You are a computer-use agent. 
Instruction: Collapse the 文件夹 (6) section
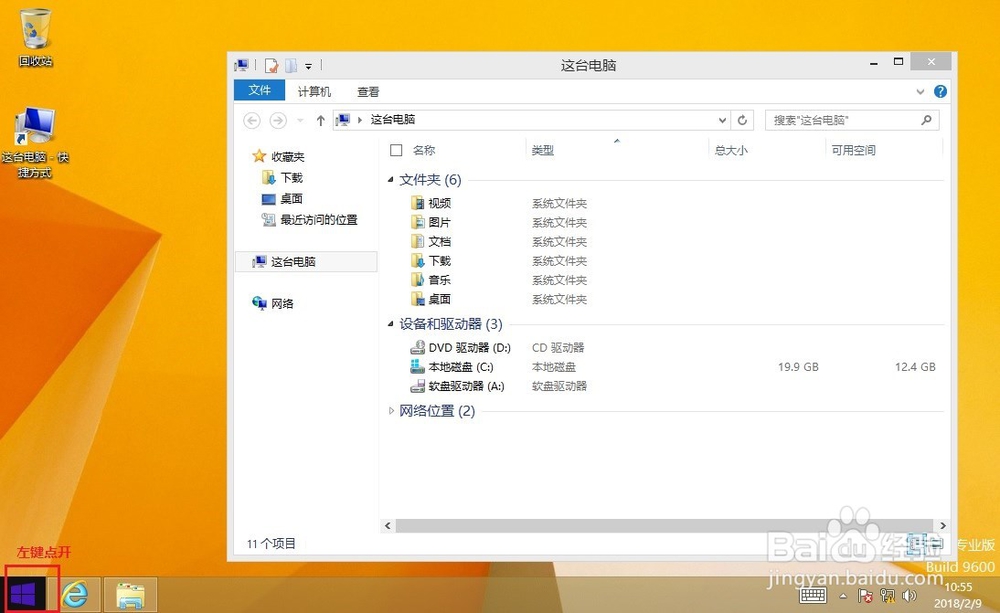click(x=390, y=180)
